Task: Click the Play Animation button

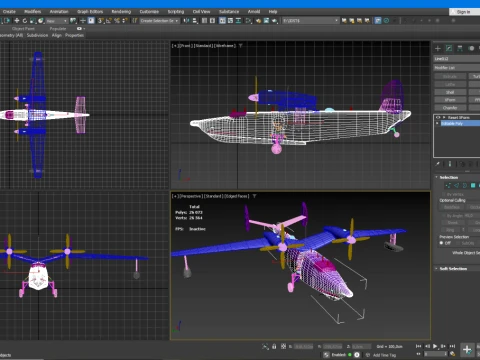Action: coord(435,346)
